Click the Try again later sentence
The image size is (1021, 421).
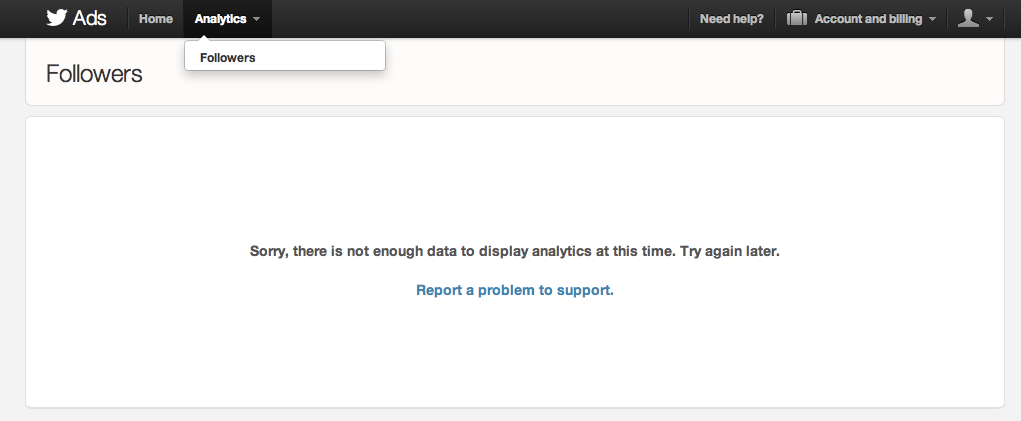tap(730, 251)
